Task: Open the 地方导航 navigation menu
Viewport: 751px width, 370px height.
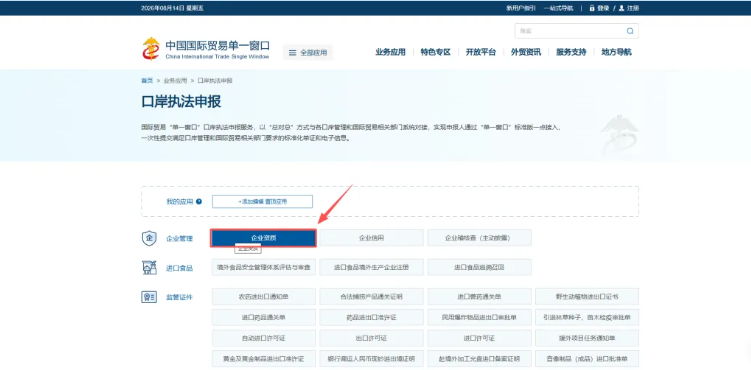Action: point(616,52)
